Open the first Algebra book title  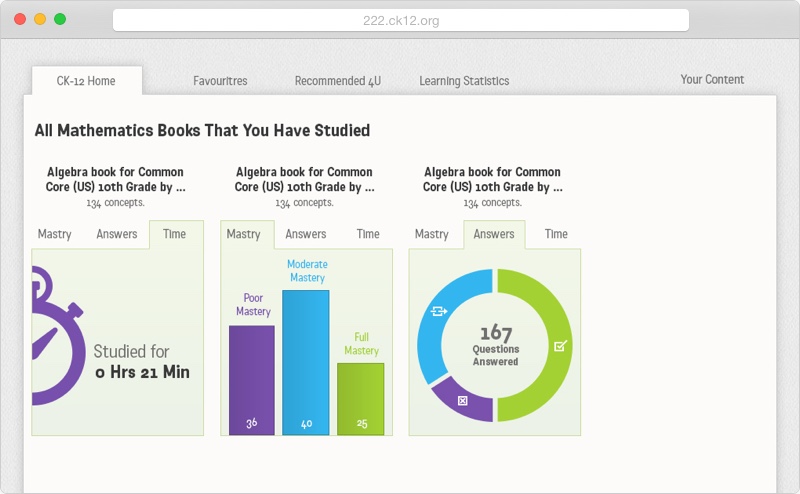tap(115, 179)
